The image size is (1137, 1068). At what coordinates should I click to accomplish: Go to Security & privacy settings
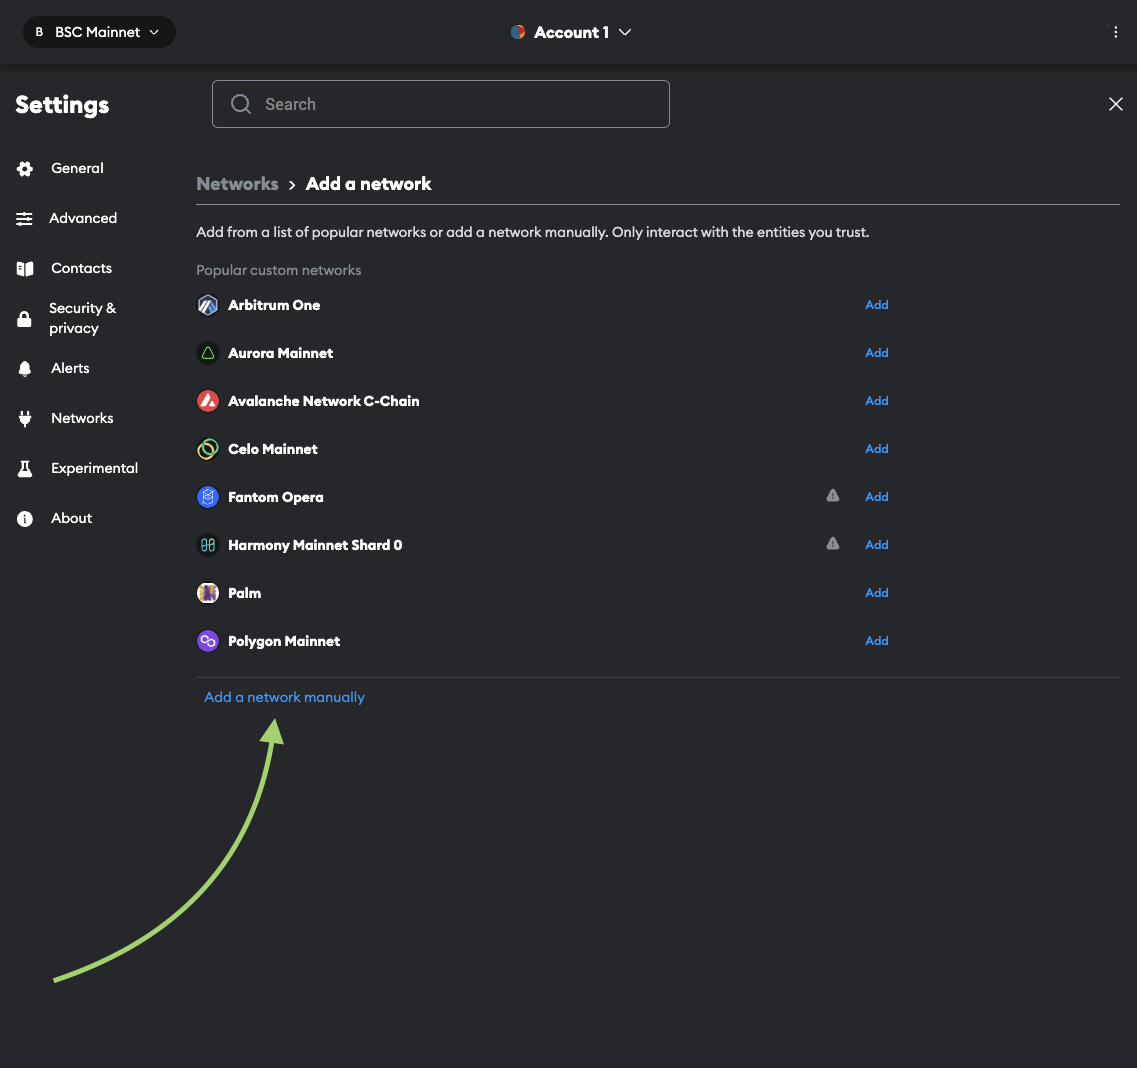point(82,318)
